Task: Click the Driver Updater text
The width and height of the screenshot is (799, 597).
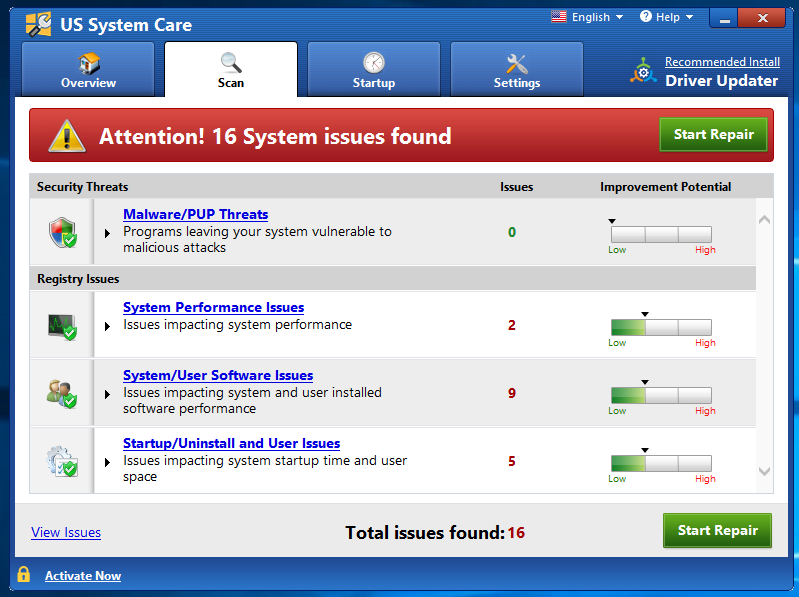Action: pos(722,80)
